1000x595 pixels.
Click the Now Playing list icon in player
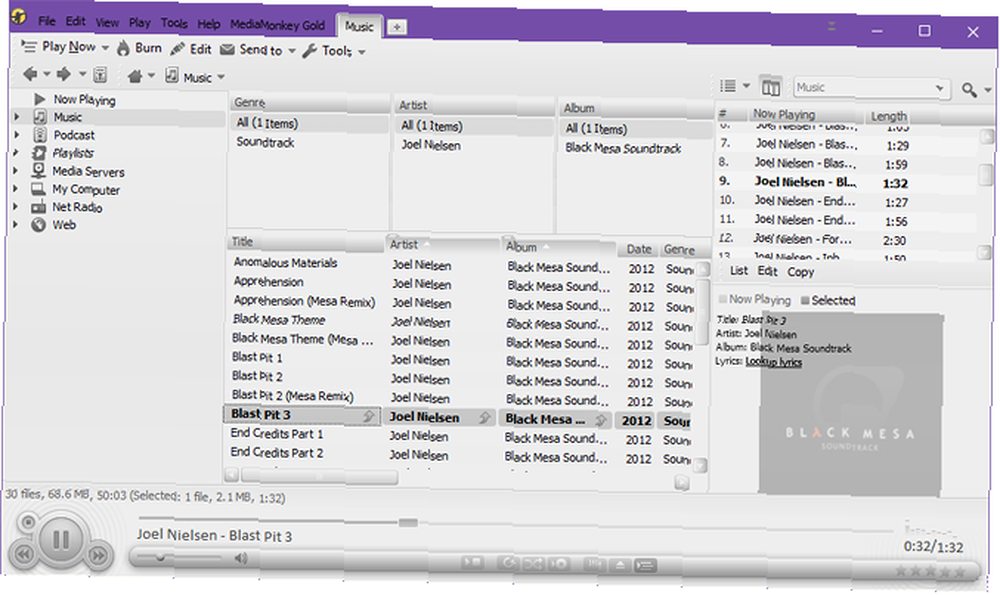coord(646,566)
